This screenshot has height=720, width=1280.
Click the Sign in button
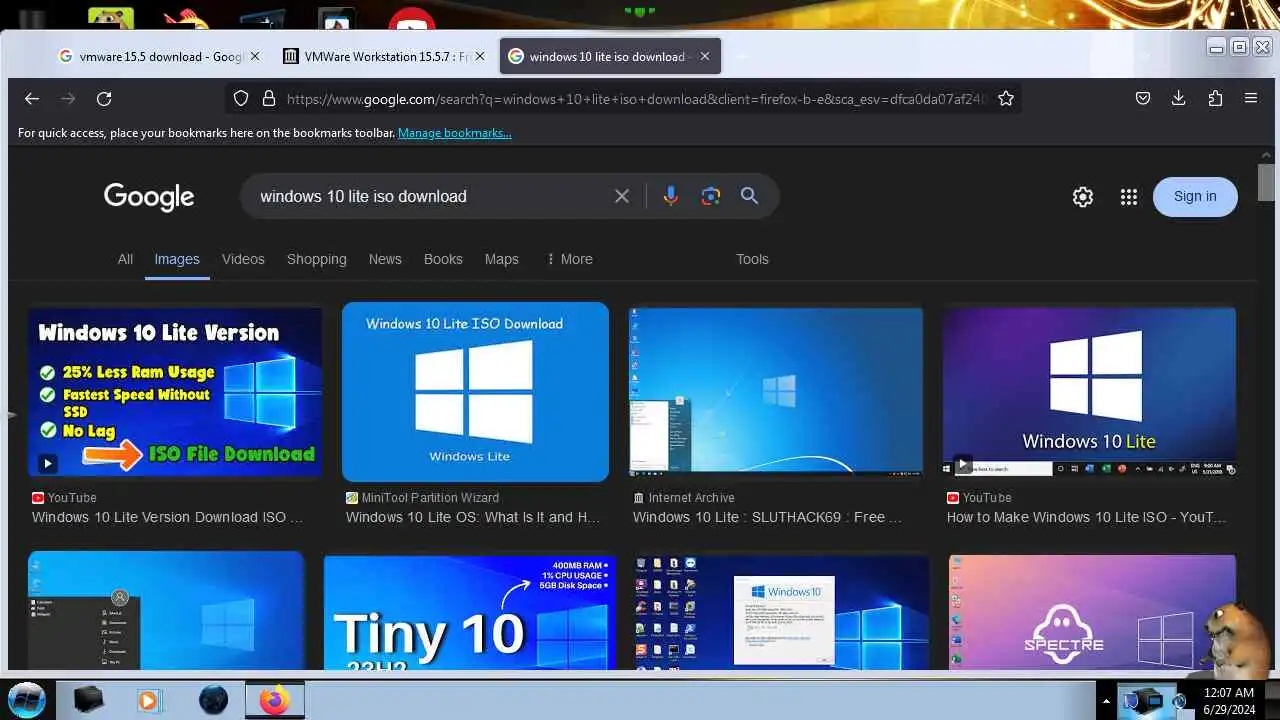(1195, 196)
